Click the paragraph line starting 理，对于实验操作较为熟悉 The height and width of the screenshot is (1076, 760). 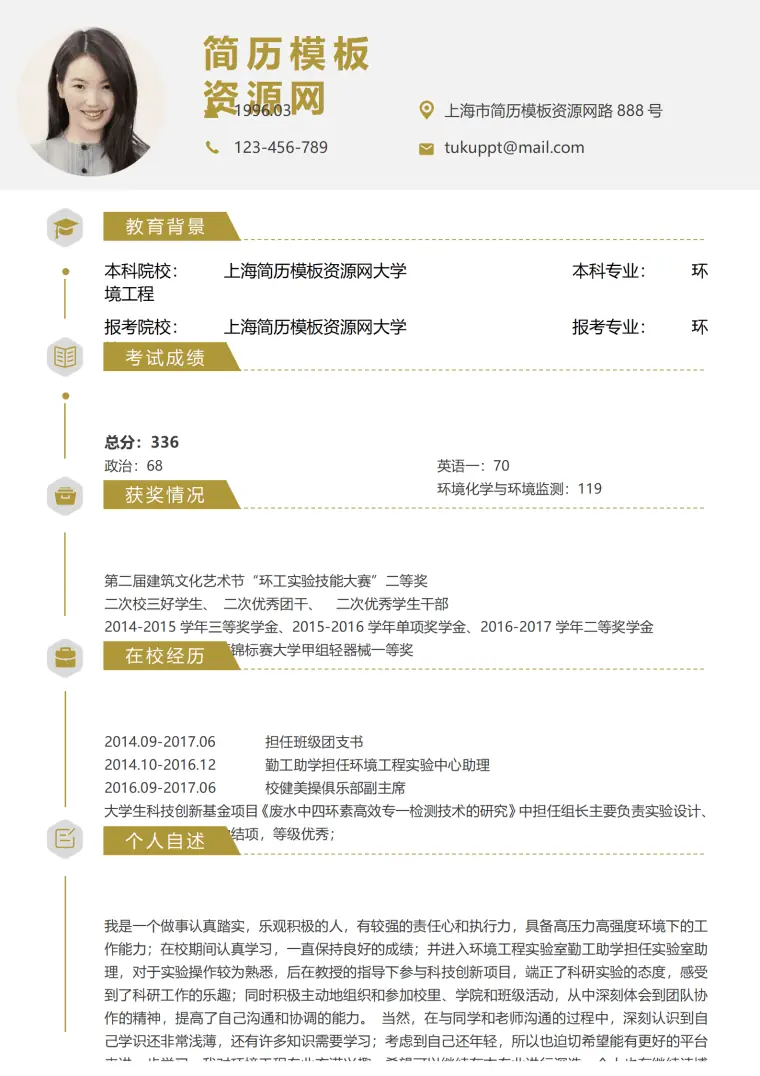tap(406, 972)
